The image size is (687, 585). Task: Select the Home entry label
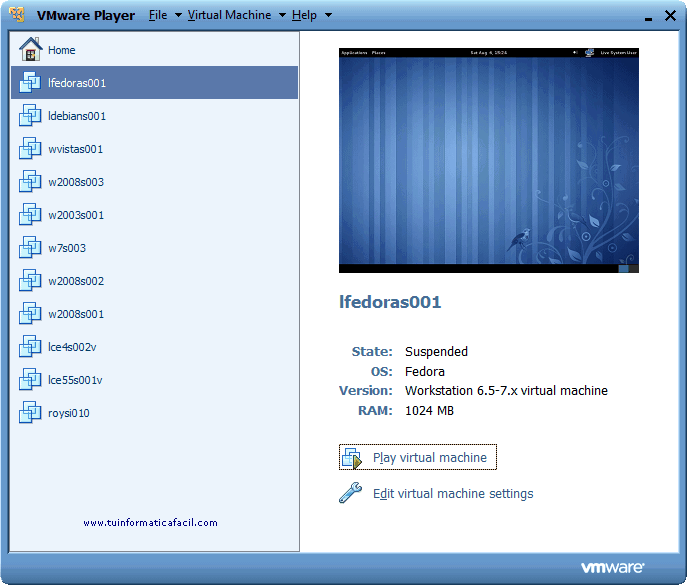click(62, 50)
